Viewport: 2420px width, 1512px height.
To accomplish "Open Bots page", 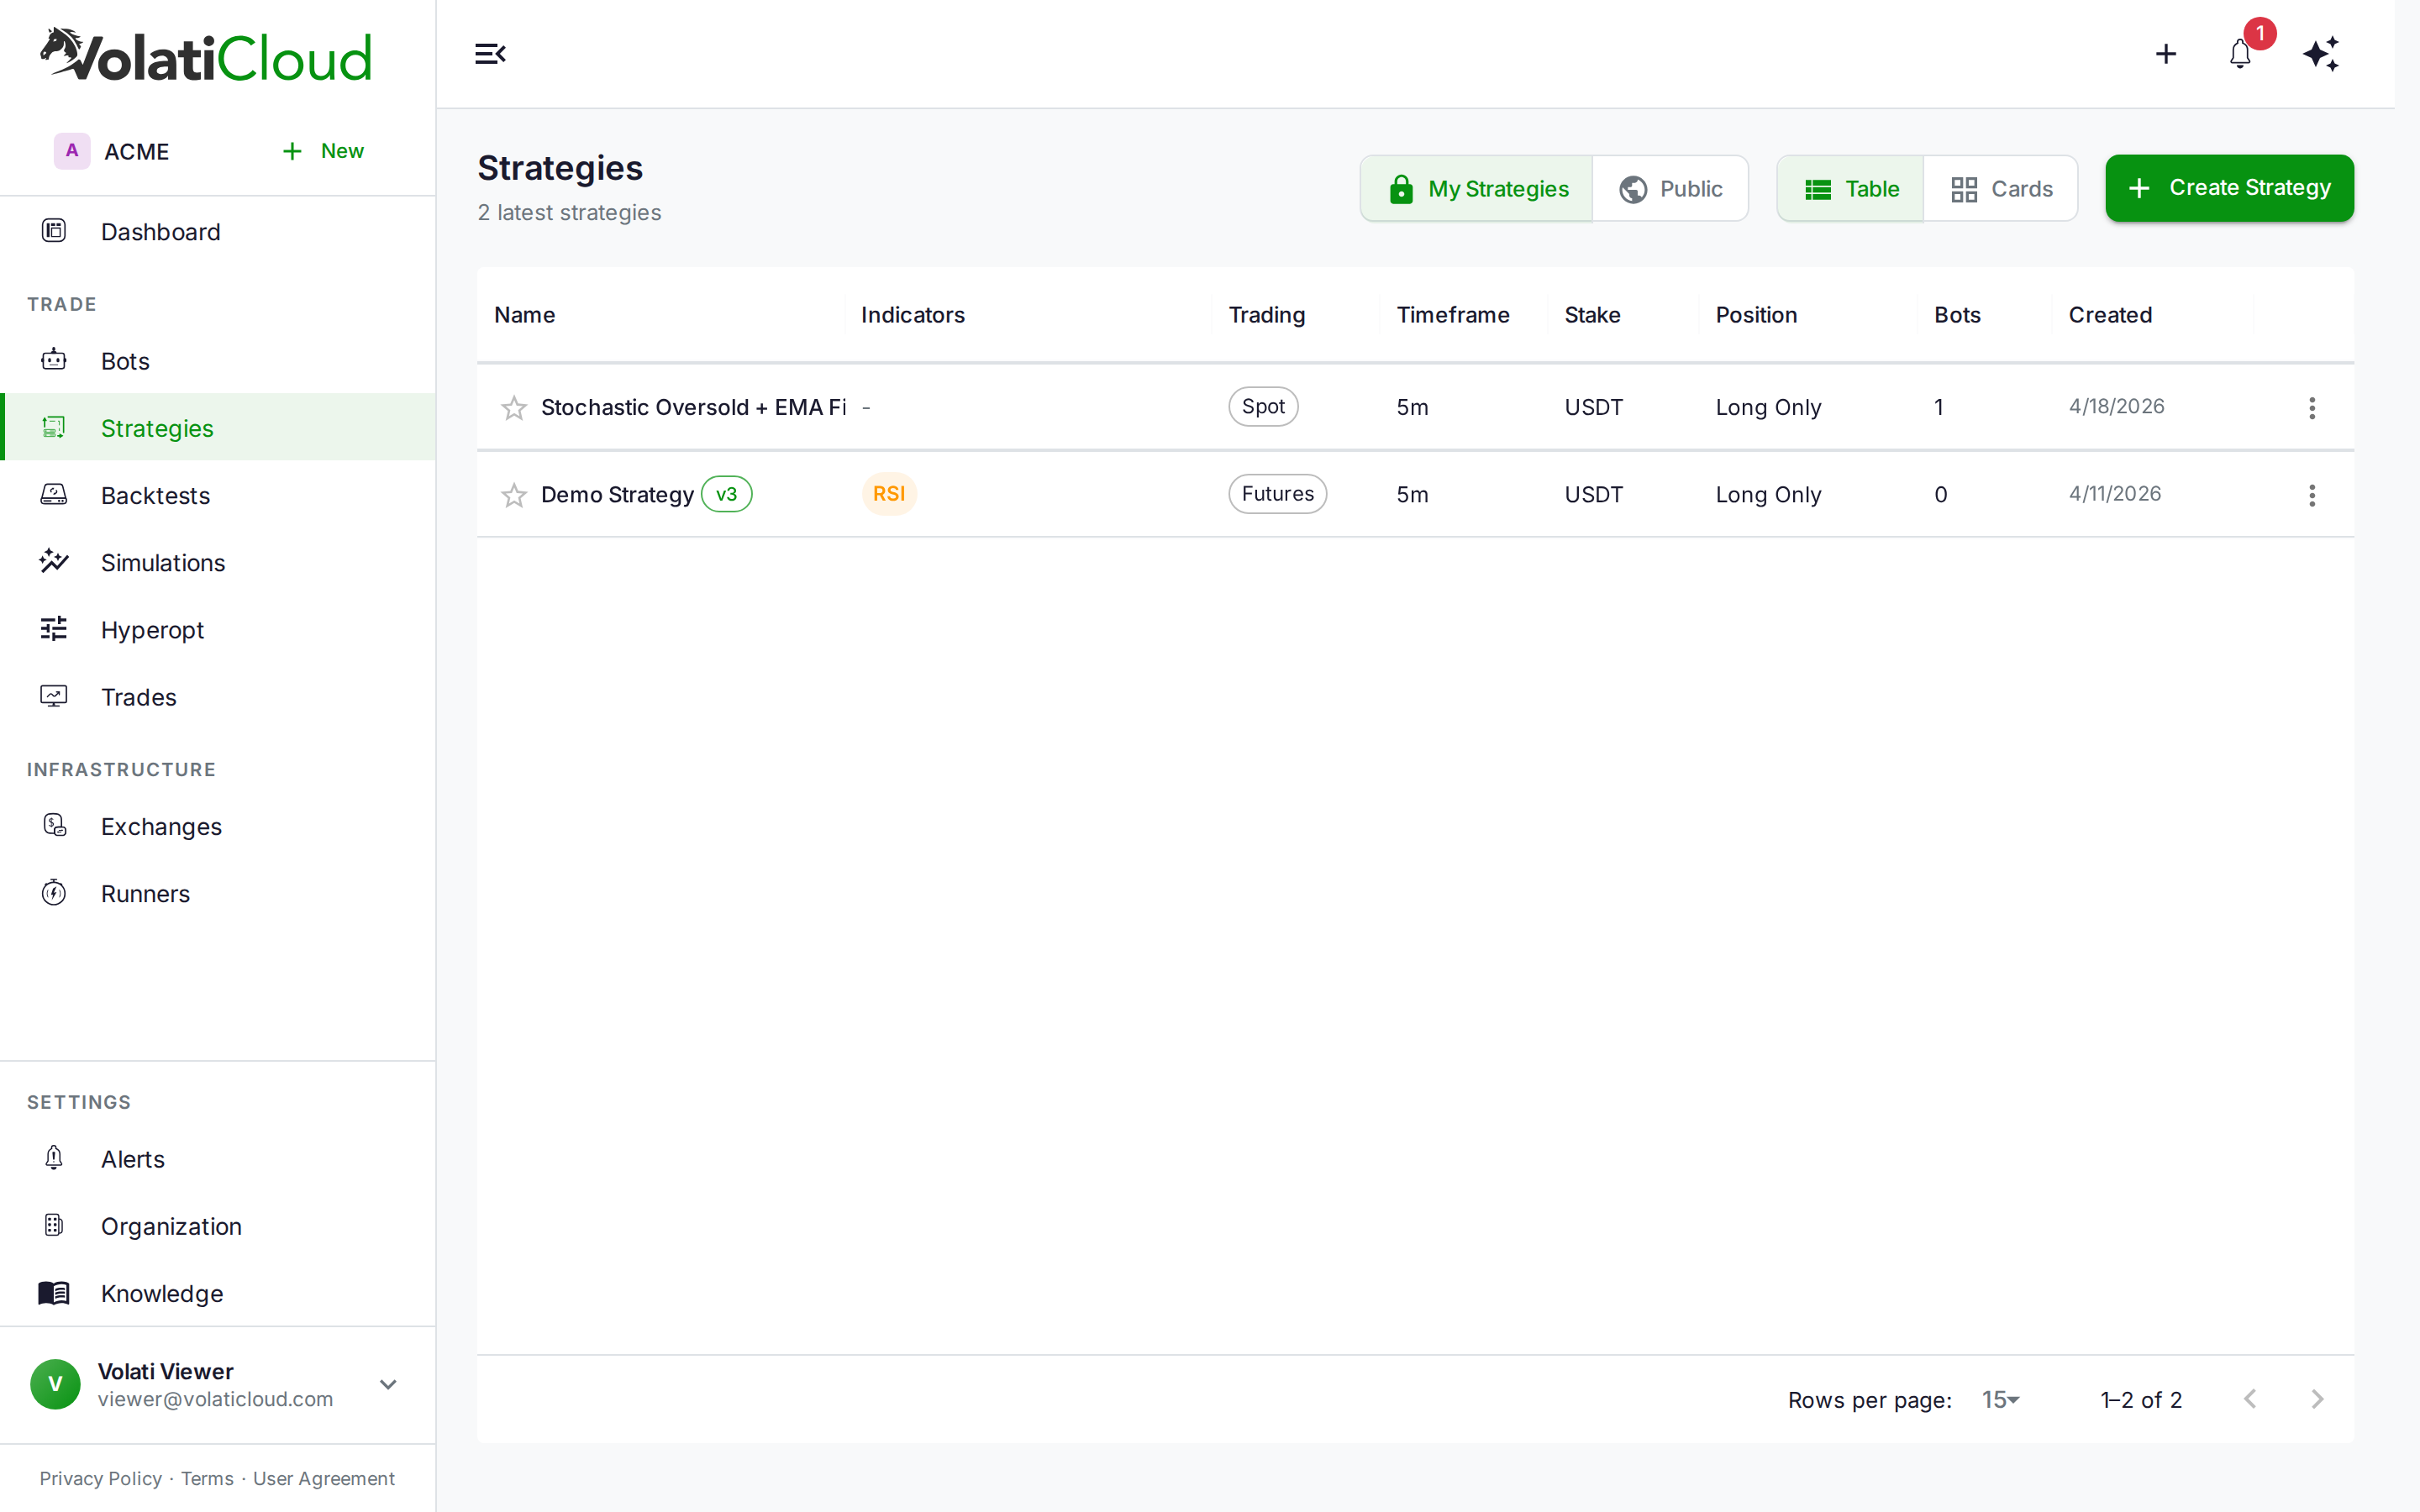I will coord(218,361).
